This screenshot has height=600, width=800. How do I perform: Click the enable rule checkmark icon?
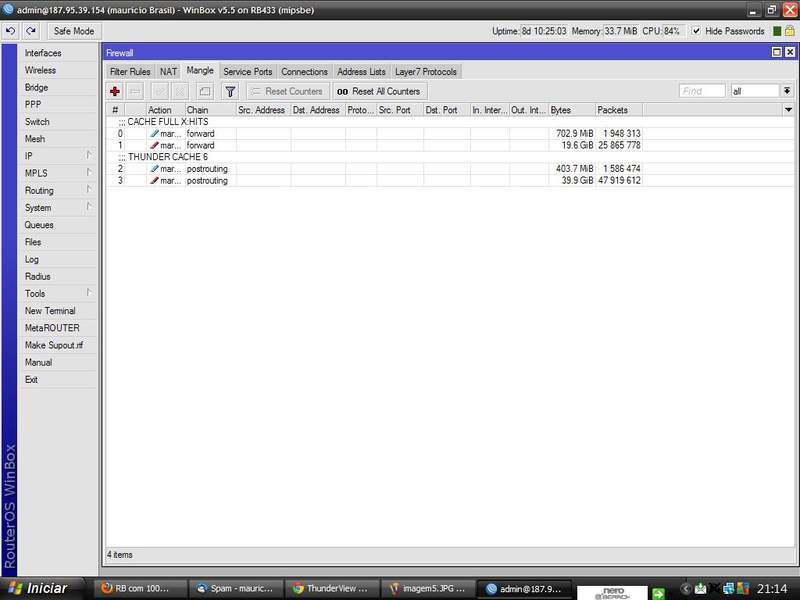[160, 91]
